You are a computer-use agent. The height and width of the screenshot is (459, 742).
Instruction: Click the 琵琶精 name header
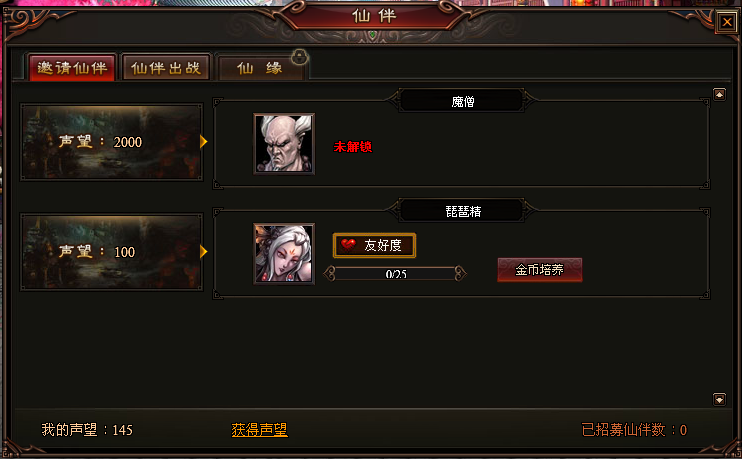[x=462, y=211]
